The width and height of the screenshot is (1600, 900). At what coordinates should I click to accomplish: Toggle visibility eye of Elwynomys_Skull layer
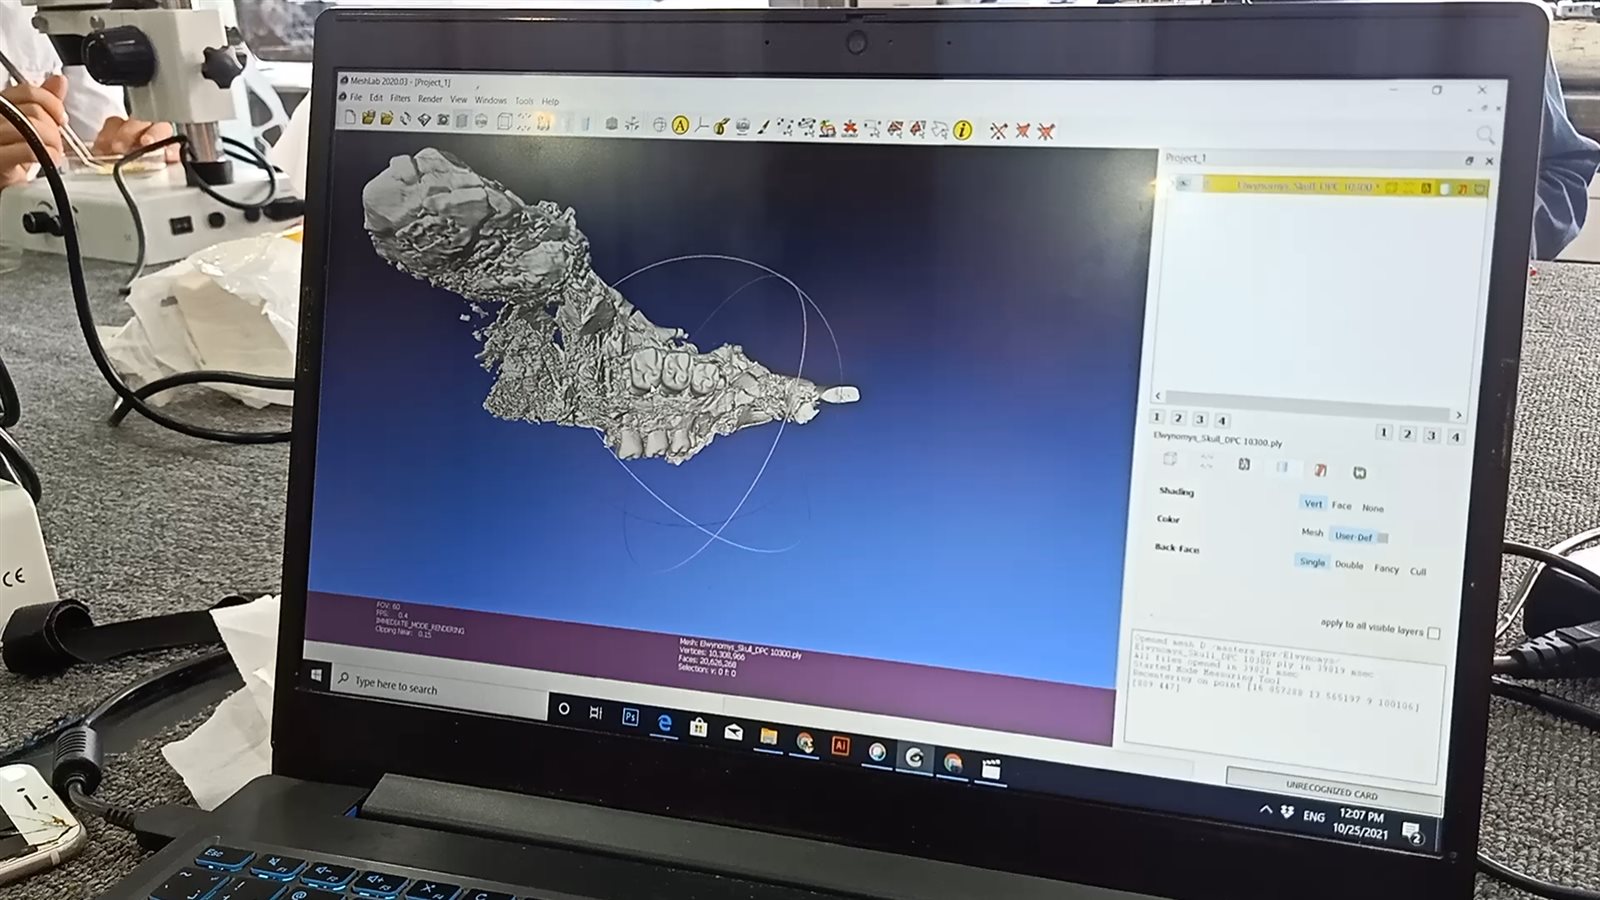[1183, 183]
